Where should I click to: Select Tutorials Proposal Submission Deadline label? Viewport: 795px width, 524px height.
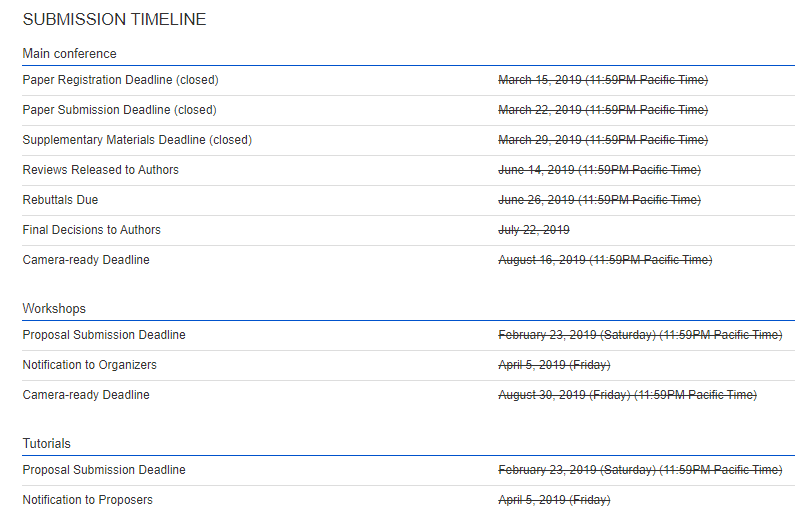104,470
